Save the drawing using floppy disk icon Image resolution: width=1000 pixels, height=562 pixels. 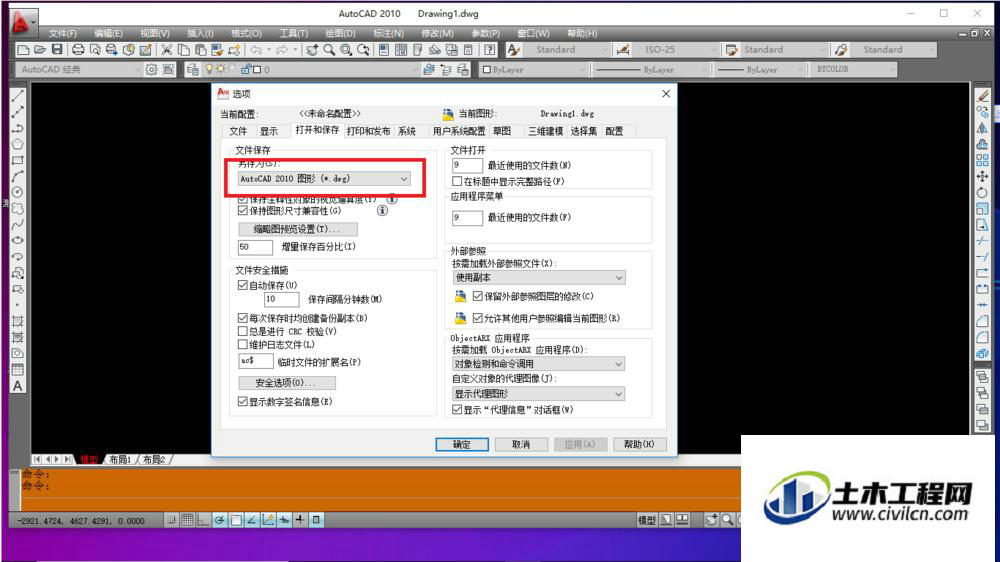tap(57, 50)
